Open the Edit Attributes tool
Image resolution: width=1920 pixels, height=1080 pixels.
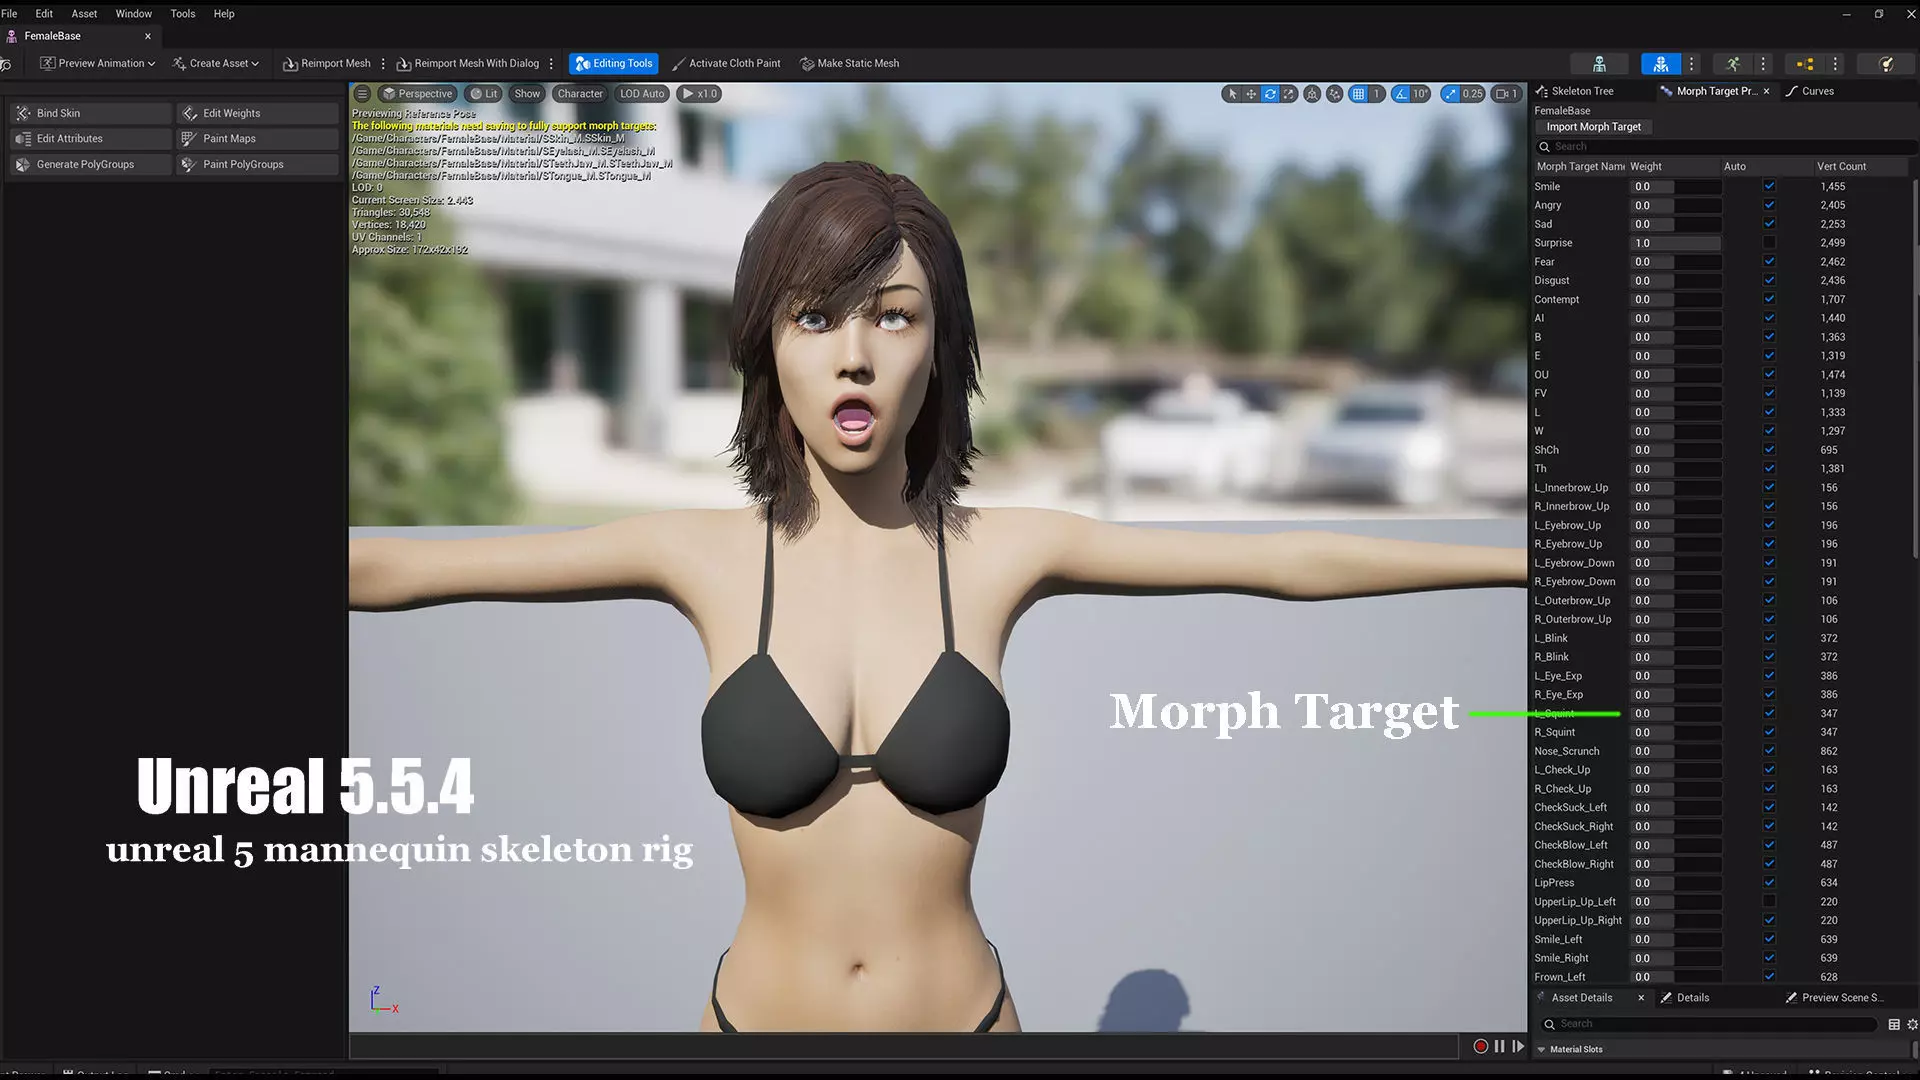click(91, 139)
